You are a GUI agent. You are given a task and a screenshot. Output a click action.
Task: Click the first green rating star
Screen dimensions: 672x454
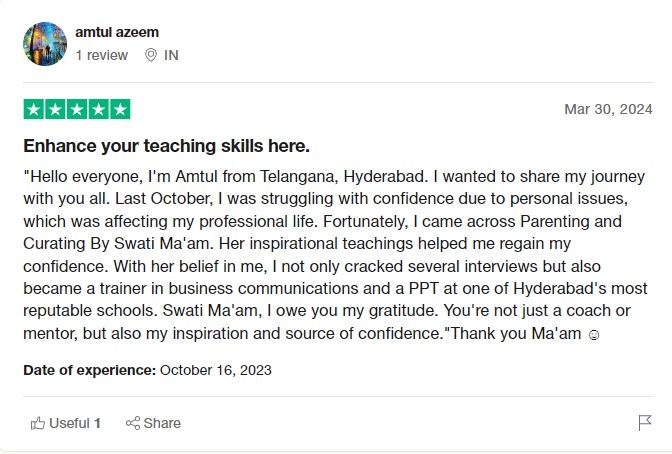pyautogui.click(x=34, y=109)
